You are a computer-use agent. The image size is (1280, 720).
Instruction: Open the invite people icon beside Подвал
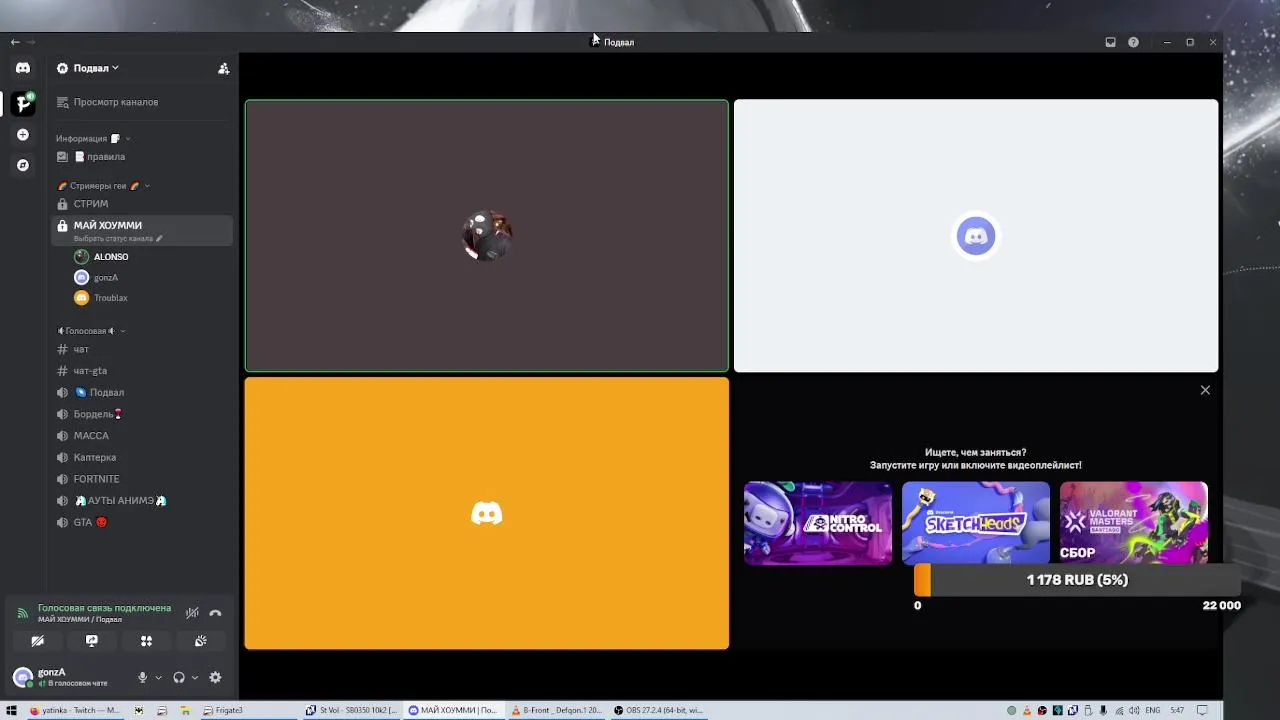(224, 68)
